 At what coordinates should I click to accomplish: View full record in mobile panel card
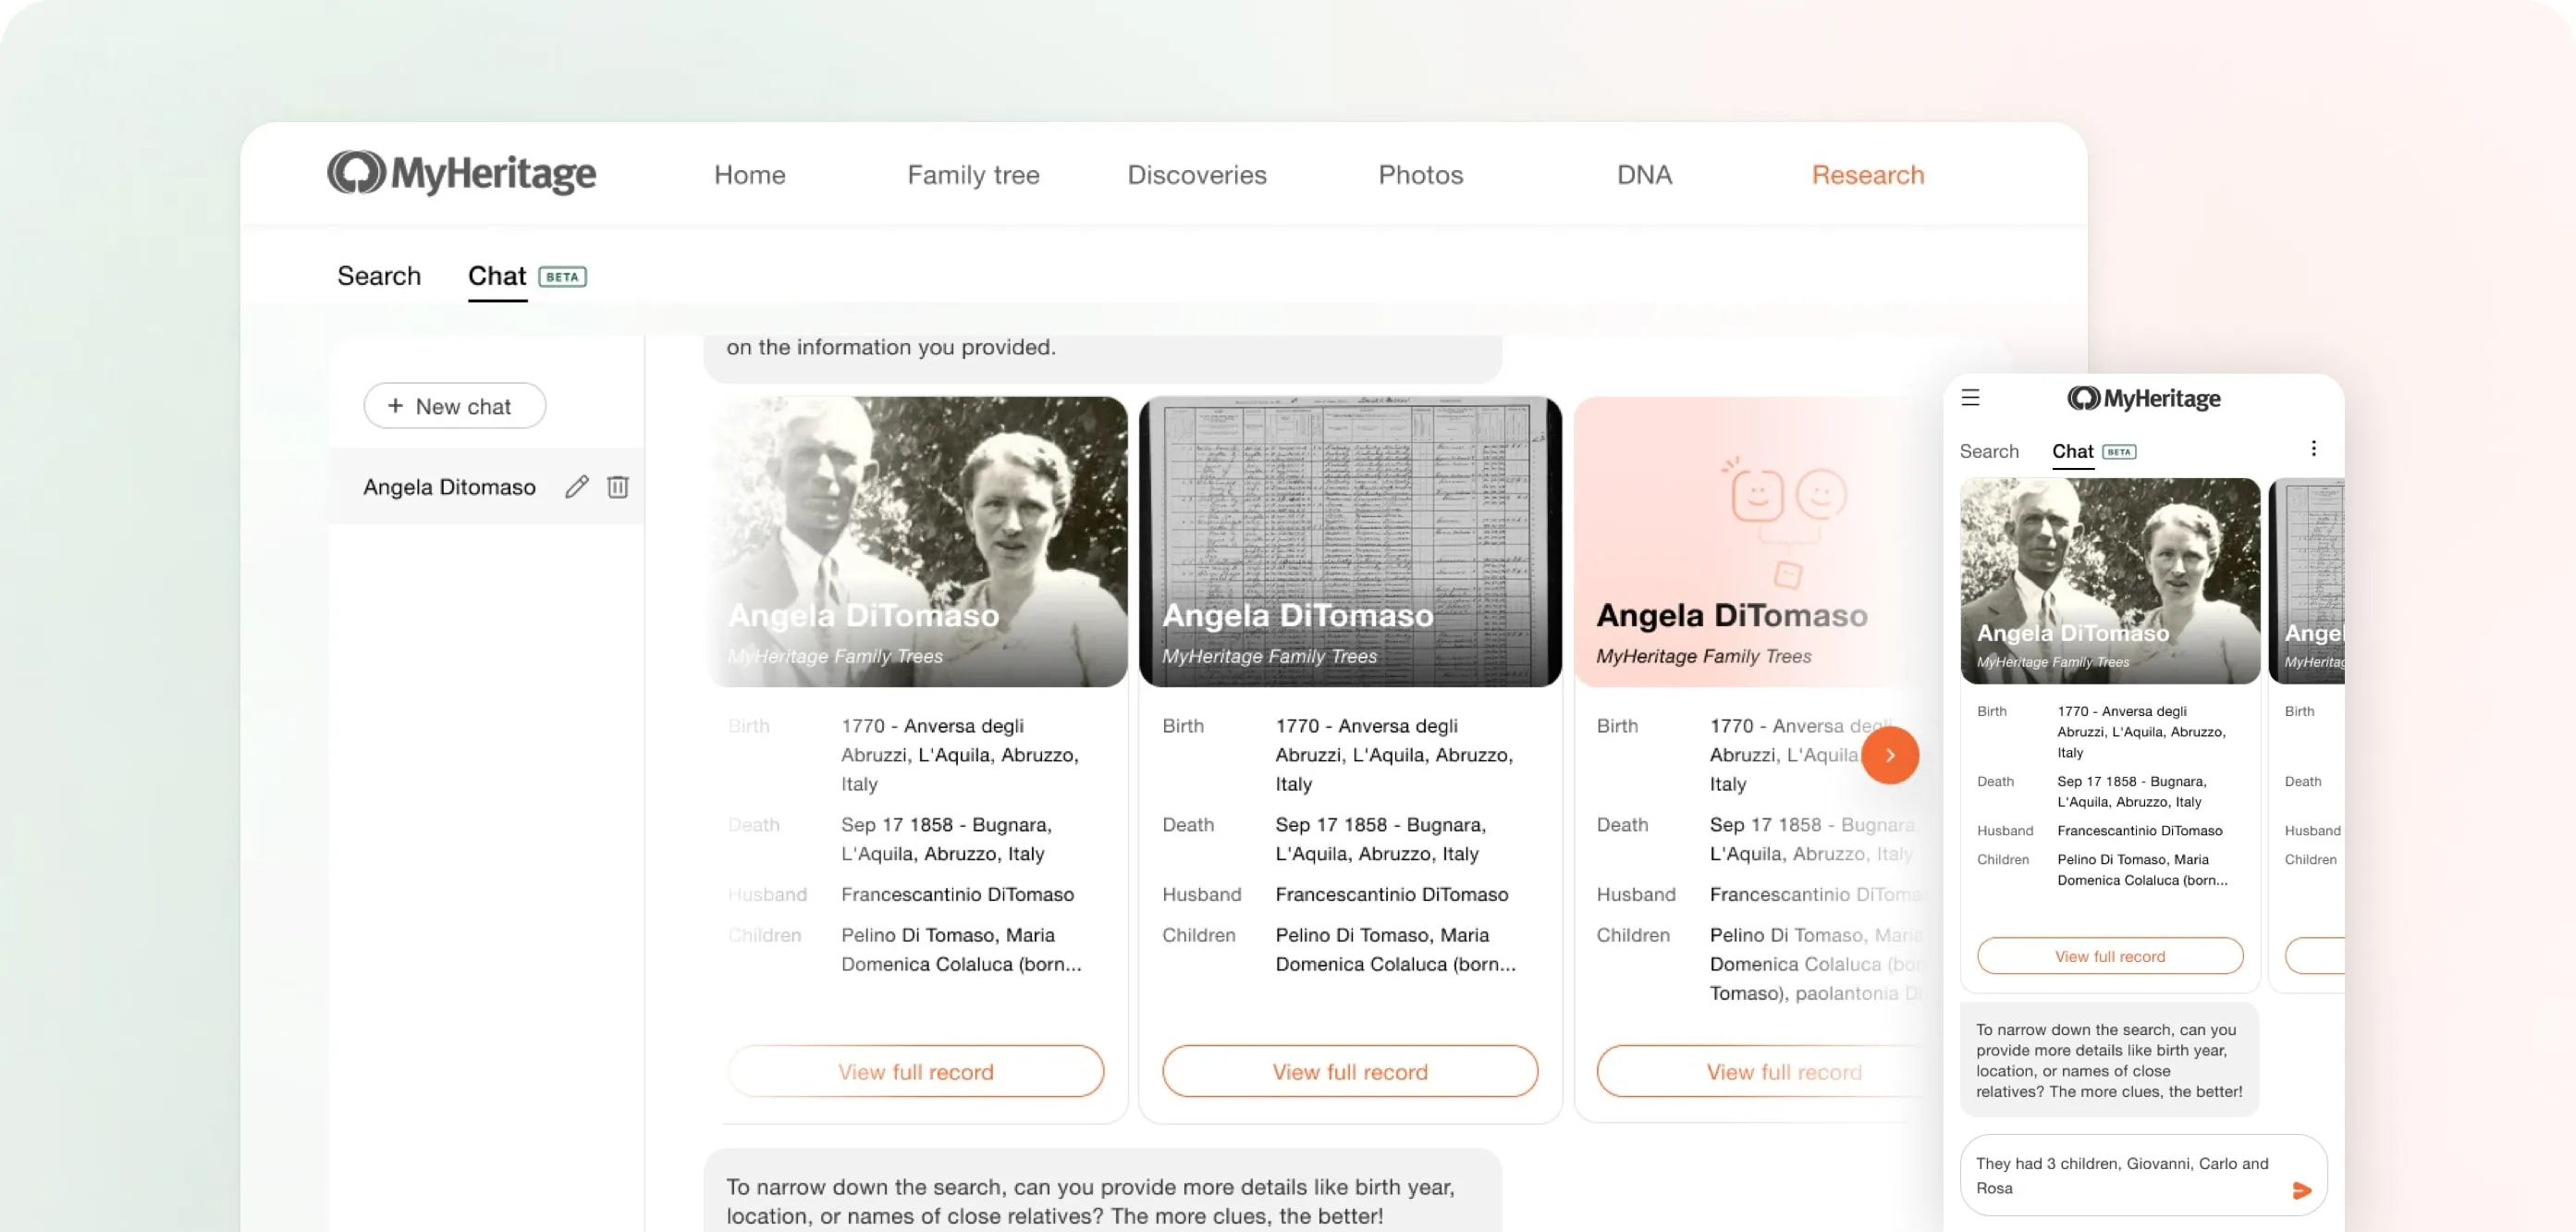coord(2109,956)
